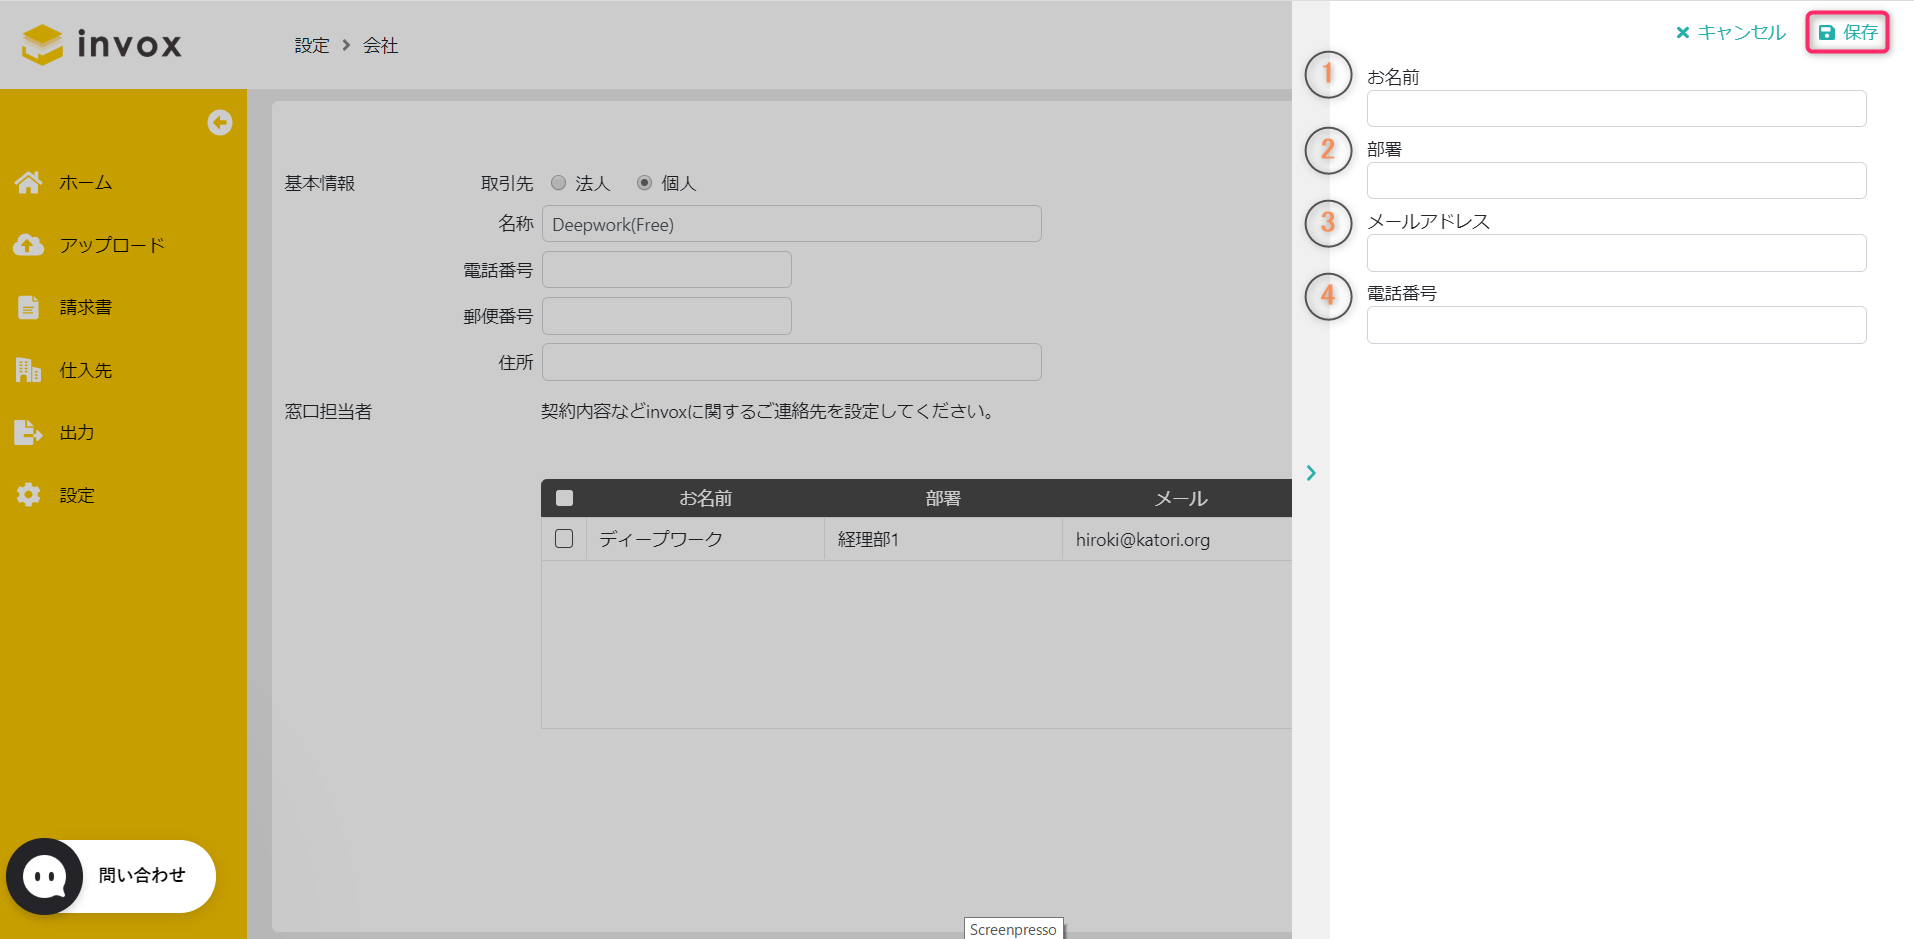
Task: Select the 出力 icon in the sidebar
Action: pos(29,432)
